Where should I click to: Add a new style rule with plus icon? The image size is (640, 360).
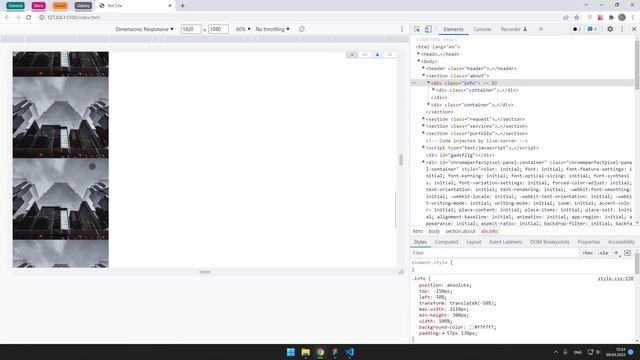pos(616,253)
